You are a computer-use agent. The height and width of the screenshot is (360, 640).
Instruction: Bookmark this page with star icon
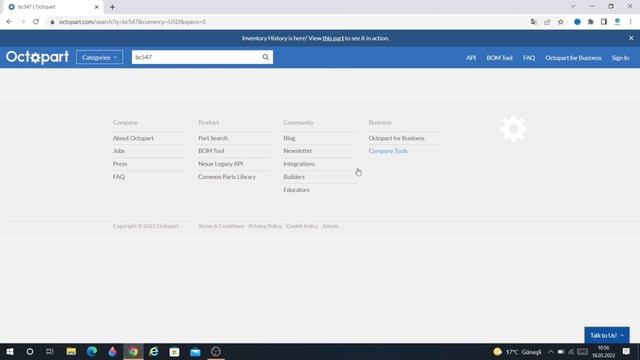(x=560, y=22)
